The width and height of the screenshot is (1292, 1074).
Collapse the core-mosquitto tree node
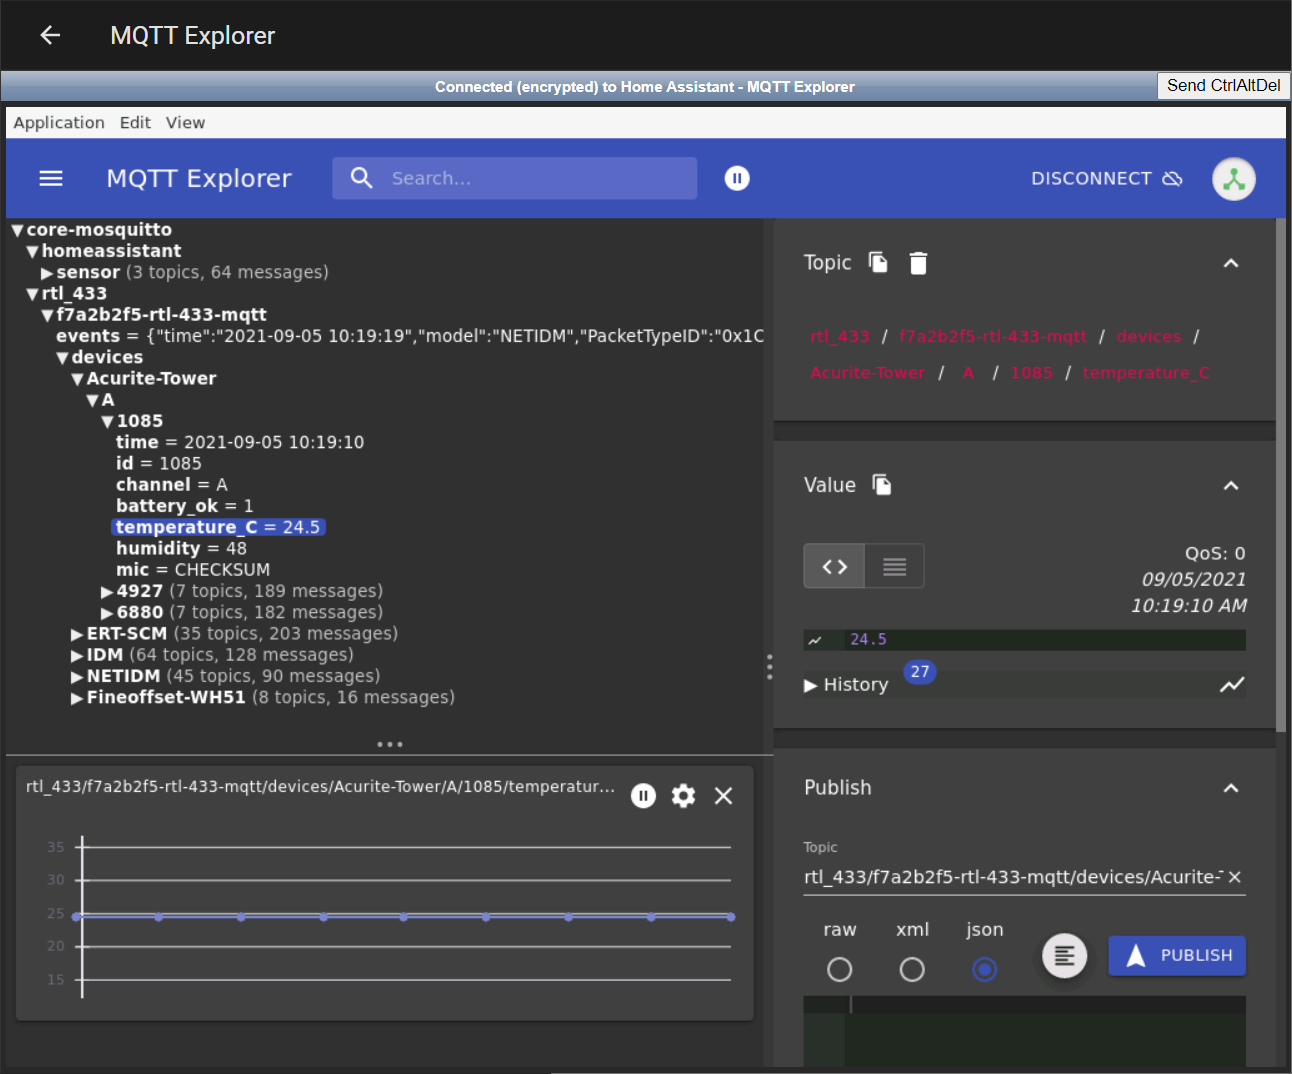click(17, 231)
